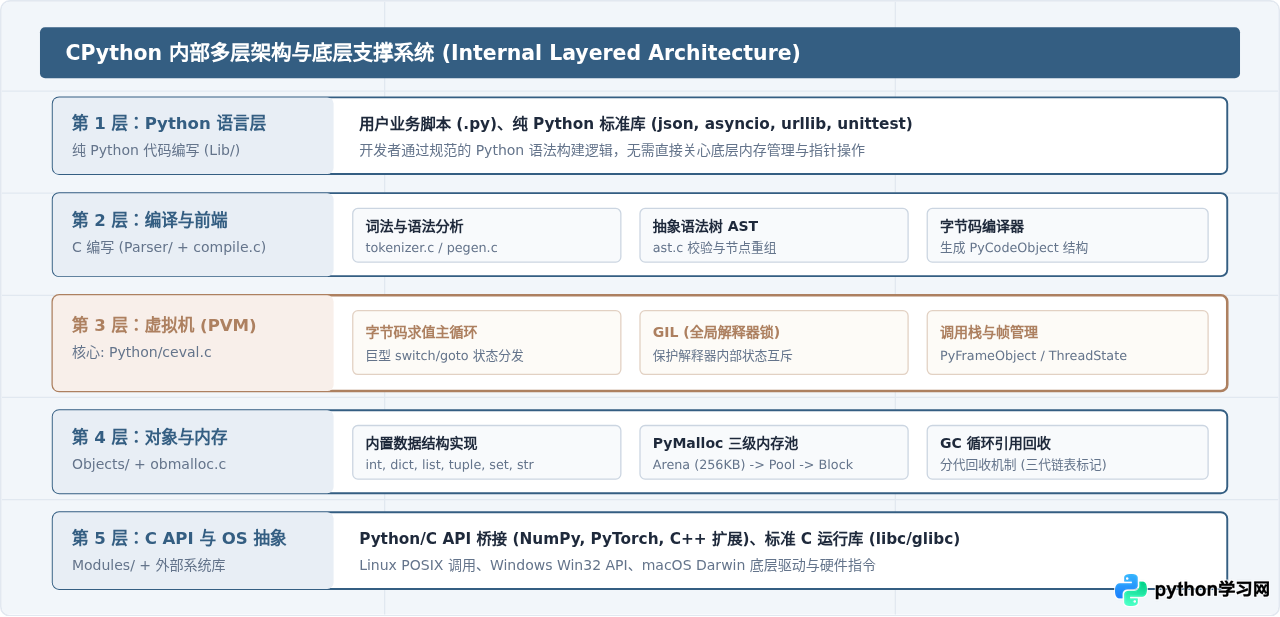Select the text 'PyFrameObject / ThreadState'

point(1033,355)
